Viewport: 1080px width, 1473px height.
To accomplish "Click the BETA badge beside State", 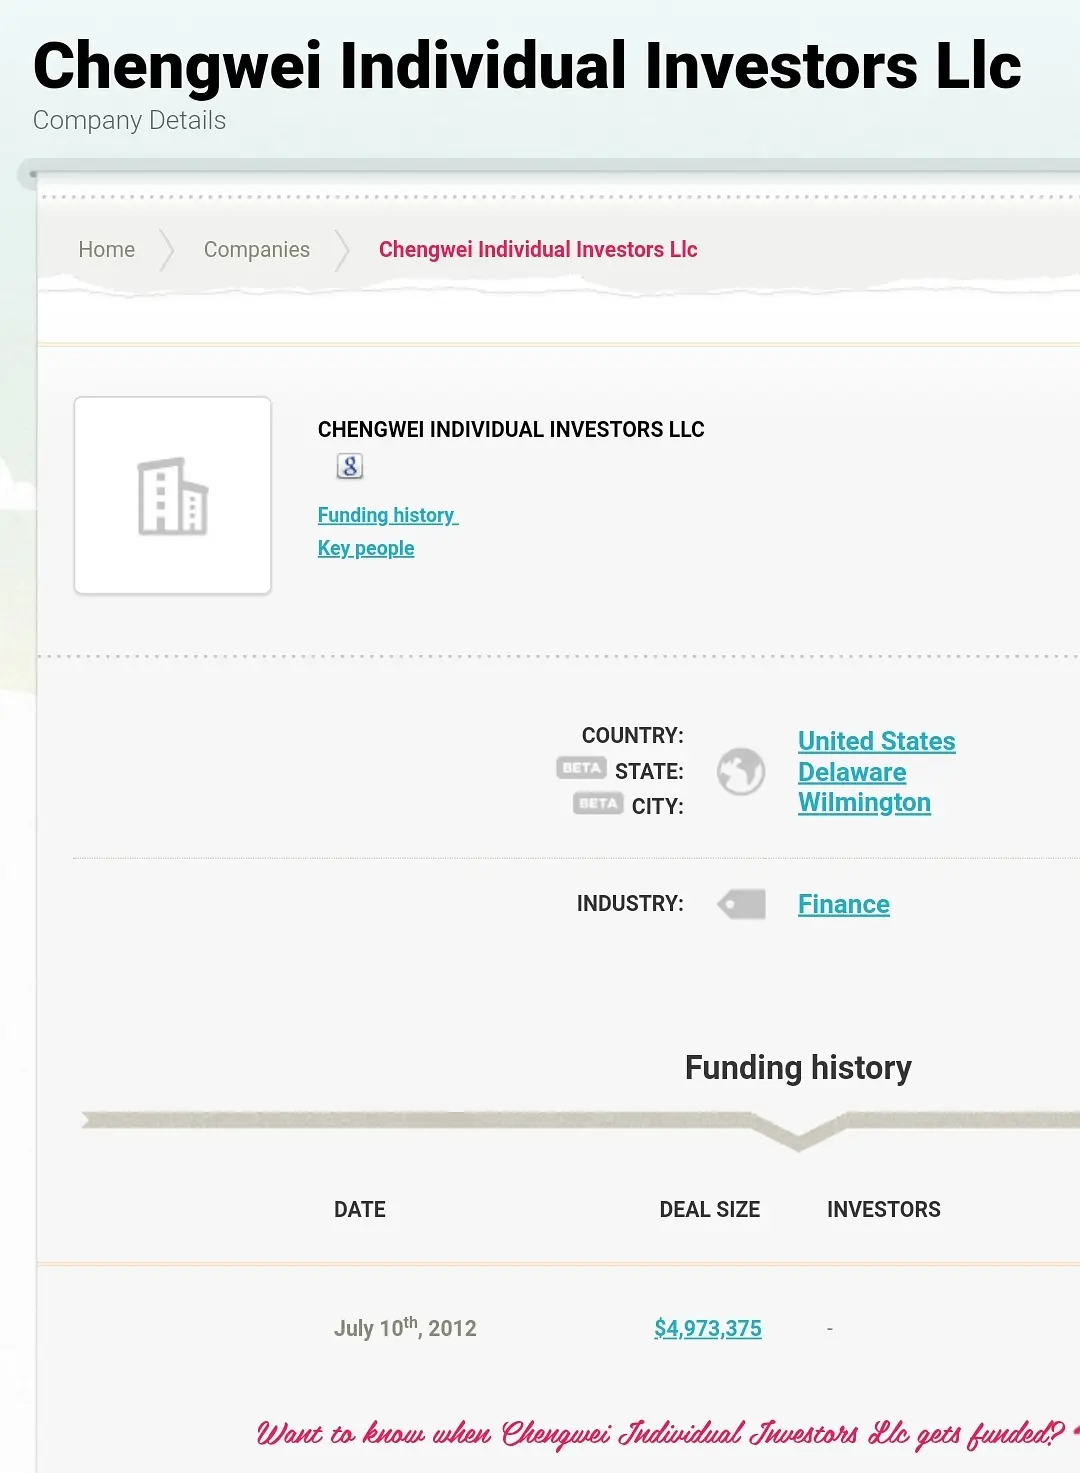I will pyautogui.click(x=581, y=768).
